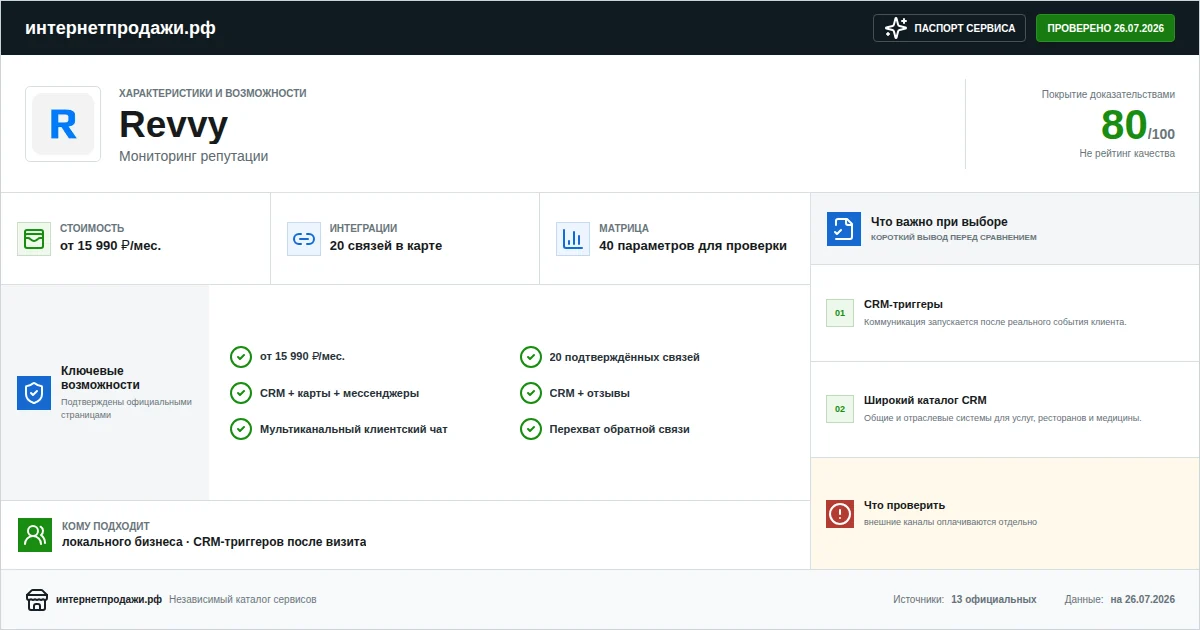This screenshot has height=630, width=1200.
Task: Click внешние каналы оплачиваются отдельно text
Action: click(951, 522)
